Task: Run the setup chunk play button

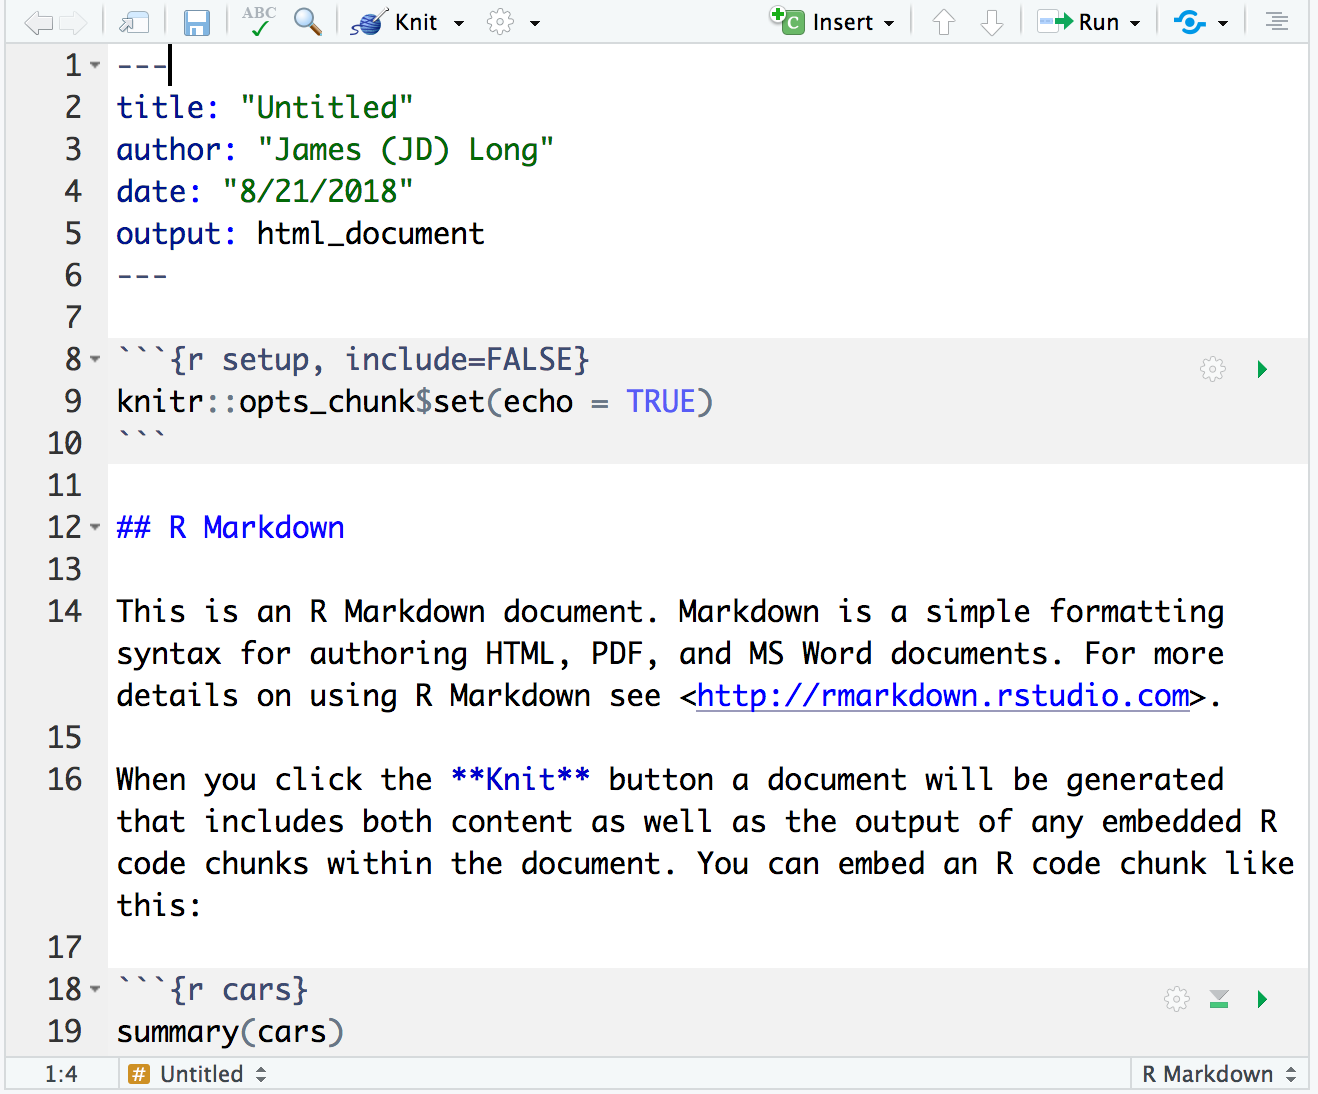Action: (1262, 369)
